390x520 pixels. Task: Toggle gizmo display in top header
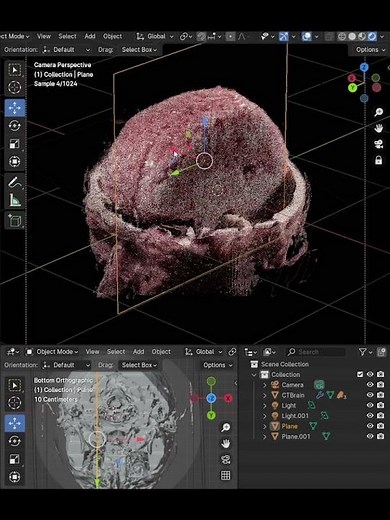point(284,36)
